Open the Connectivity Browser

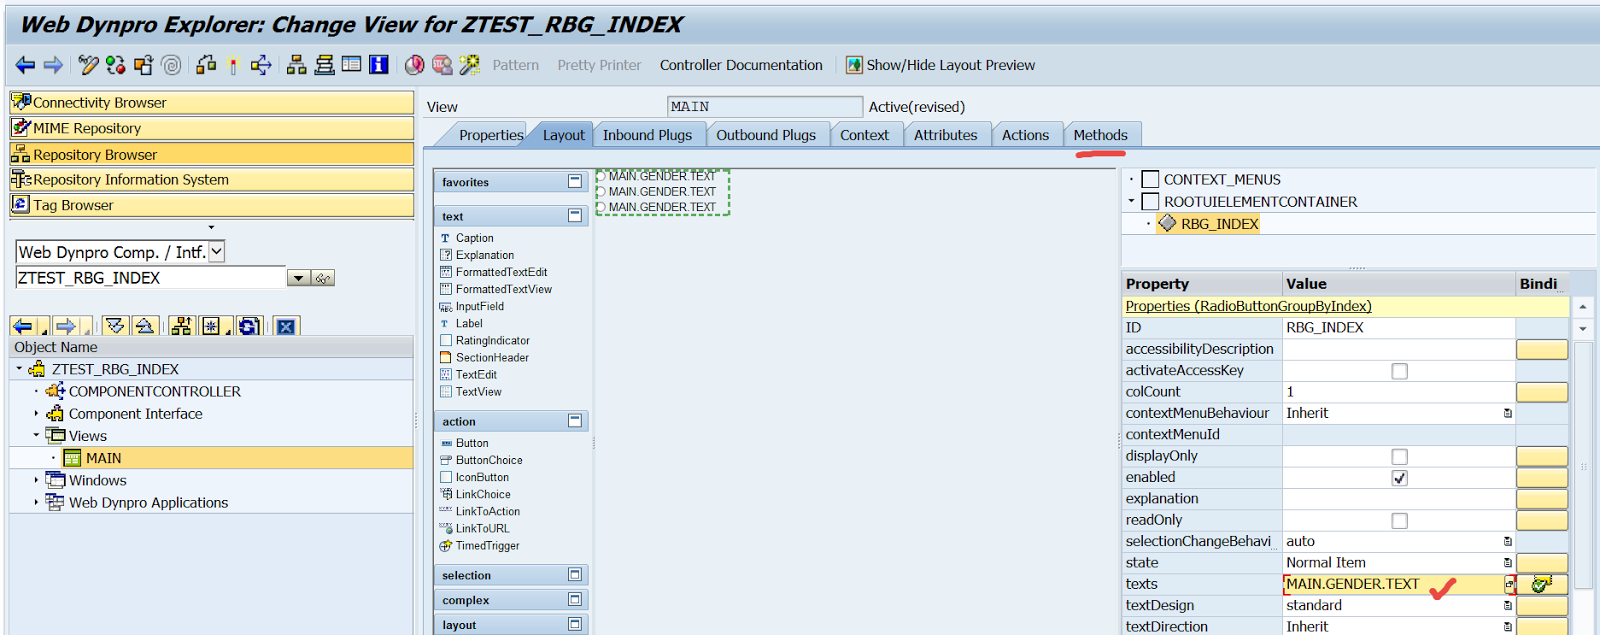click(99, 103)
